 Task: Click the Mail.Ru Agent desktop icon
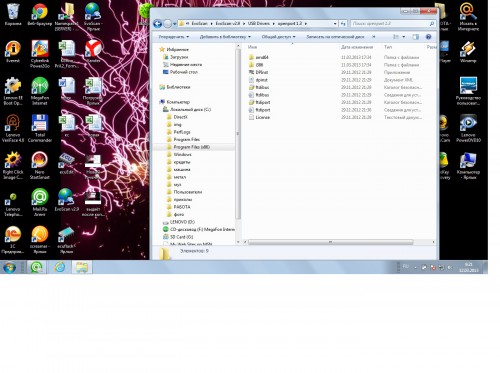39,202
